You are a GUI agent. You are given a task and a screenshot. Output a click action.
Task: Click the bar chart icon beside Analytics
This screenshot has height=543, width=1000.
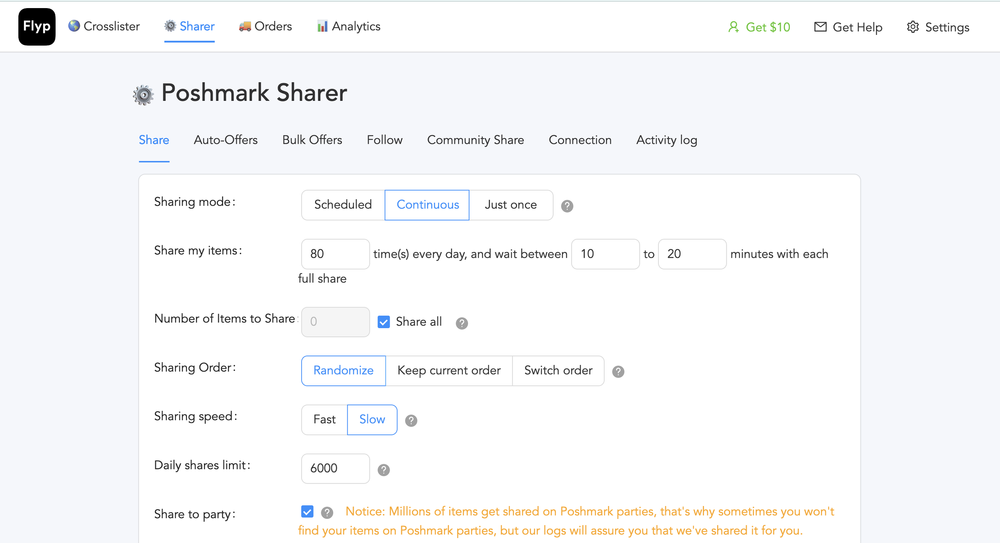click(322, 26)
